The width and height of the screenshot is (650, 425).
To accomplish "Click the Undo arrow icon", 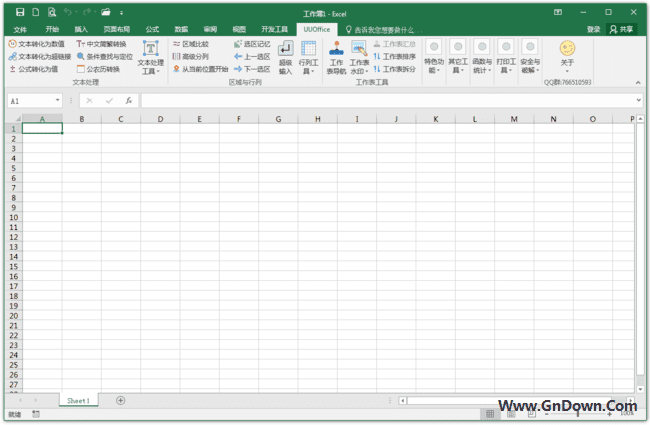I will click(68, 12).
